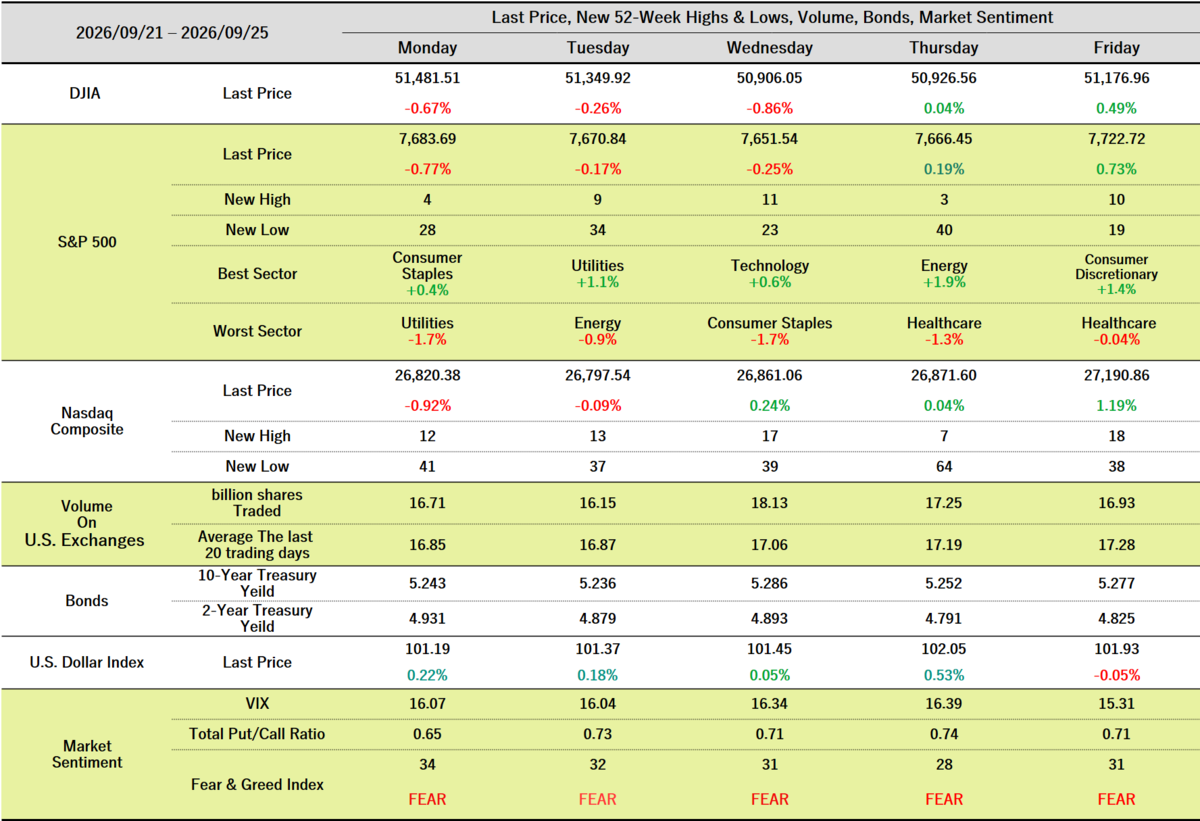The image size is (1200, 821).
Task: Select the S&P 500 Friday price 7,722.72
Action: pos(1117,138)
